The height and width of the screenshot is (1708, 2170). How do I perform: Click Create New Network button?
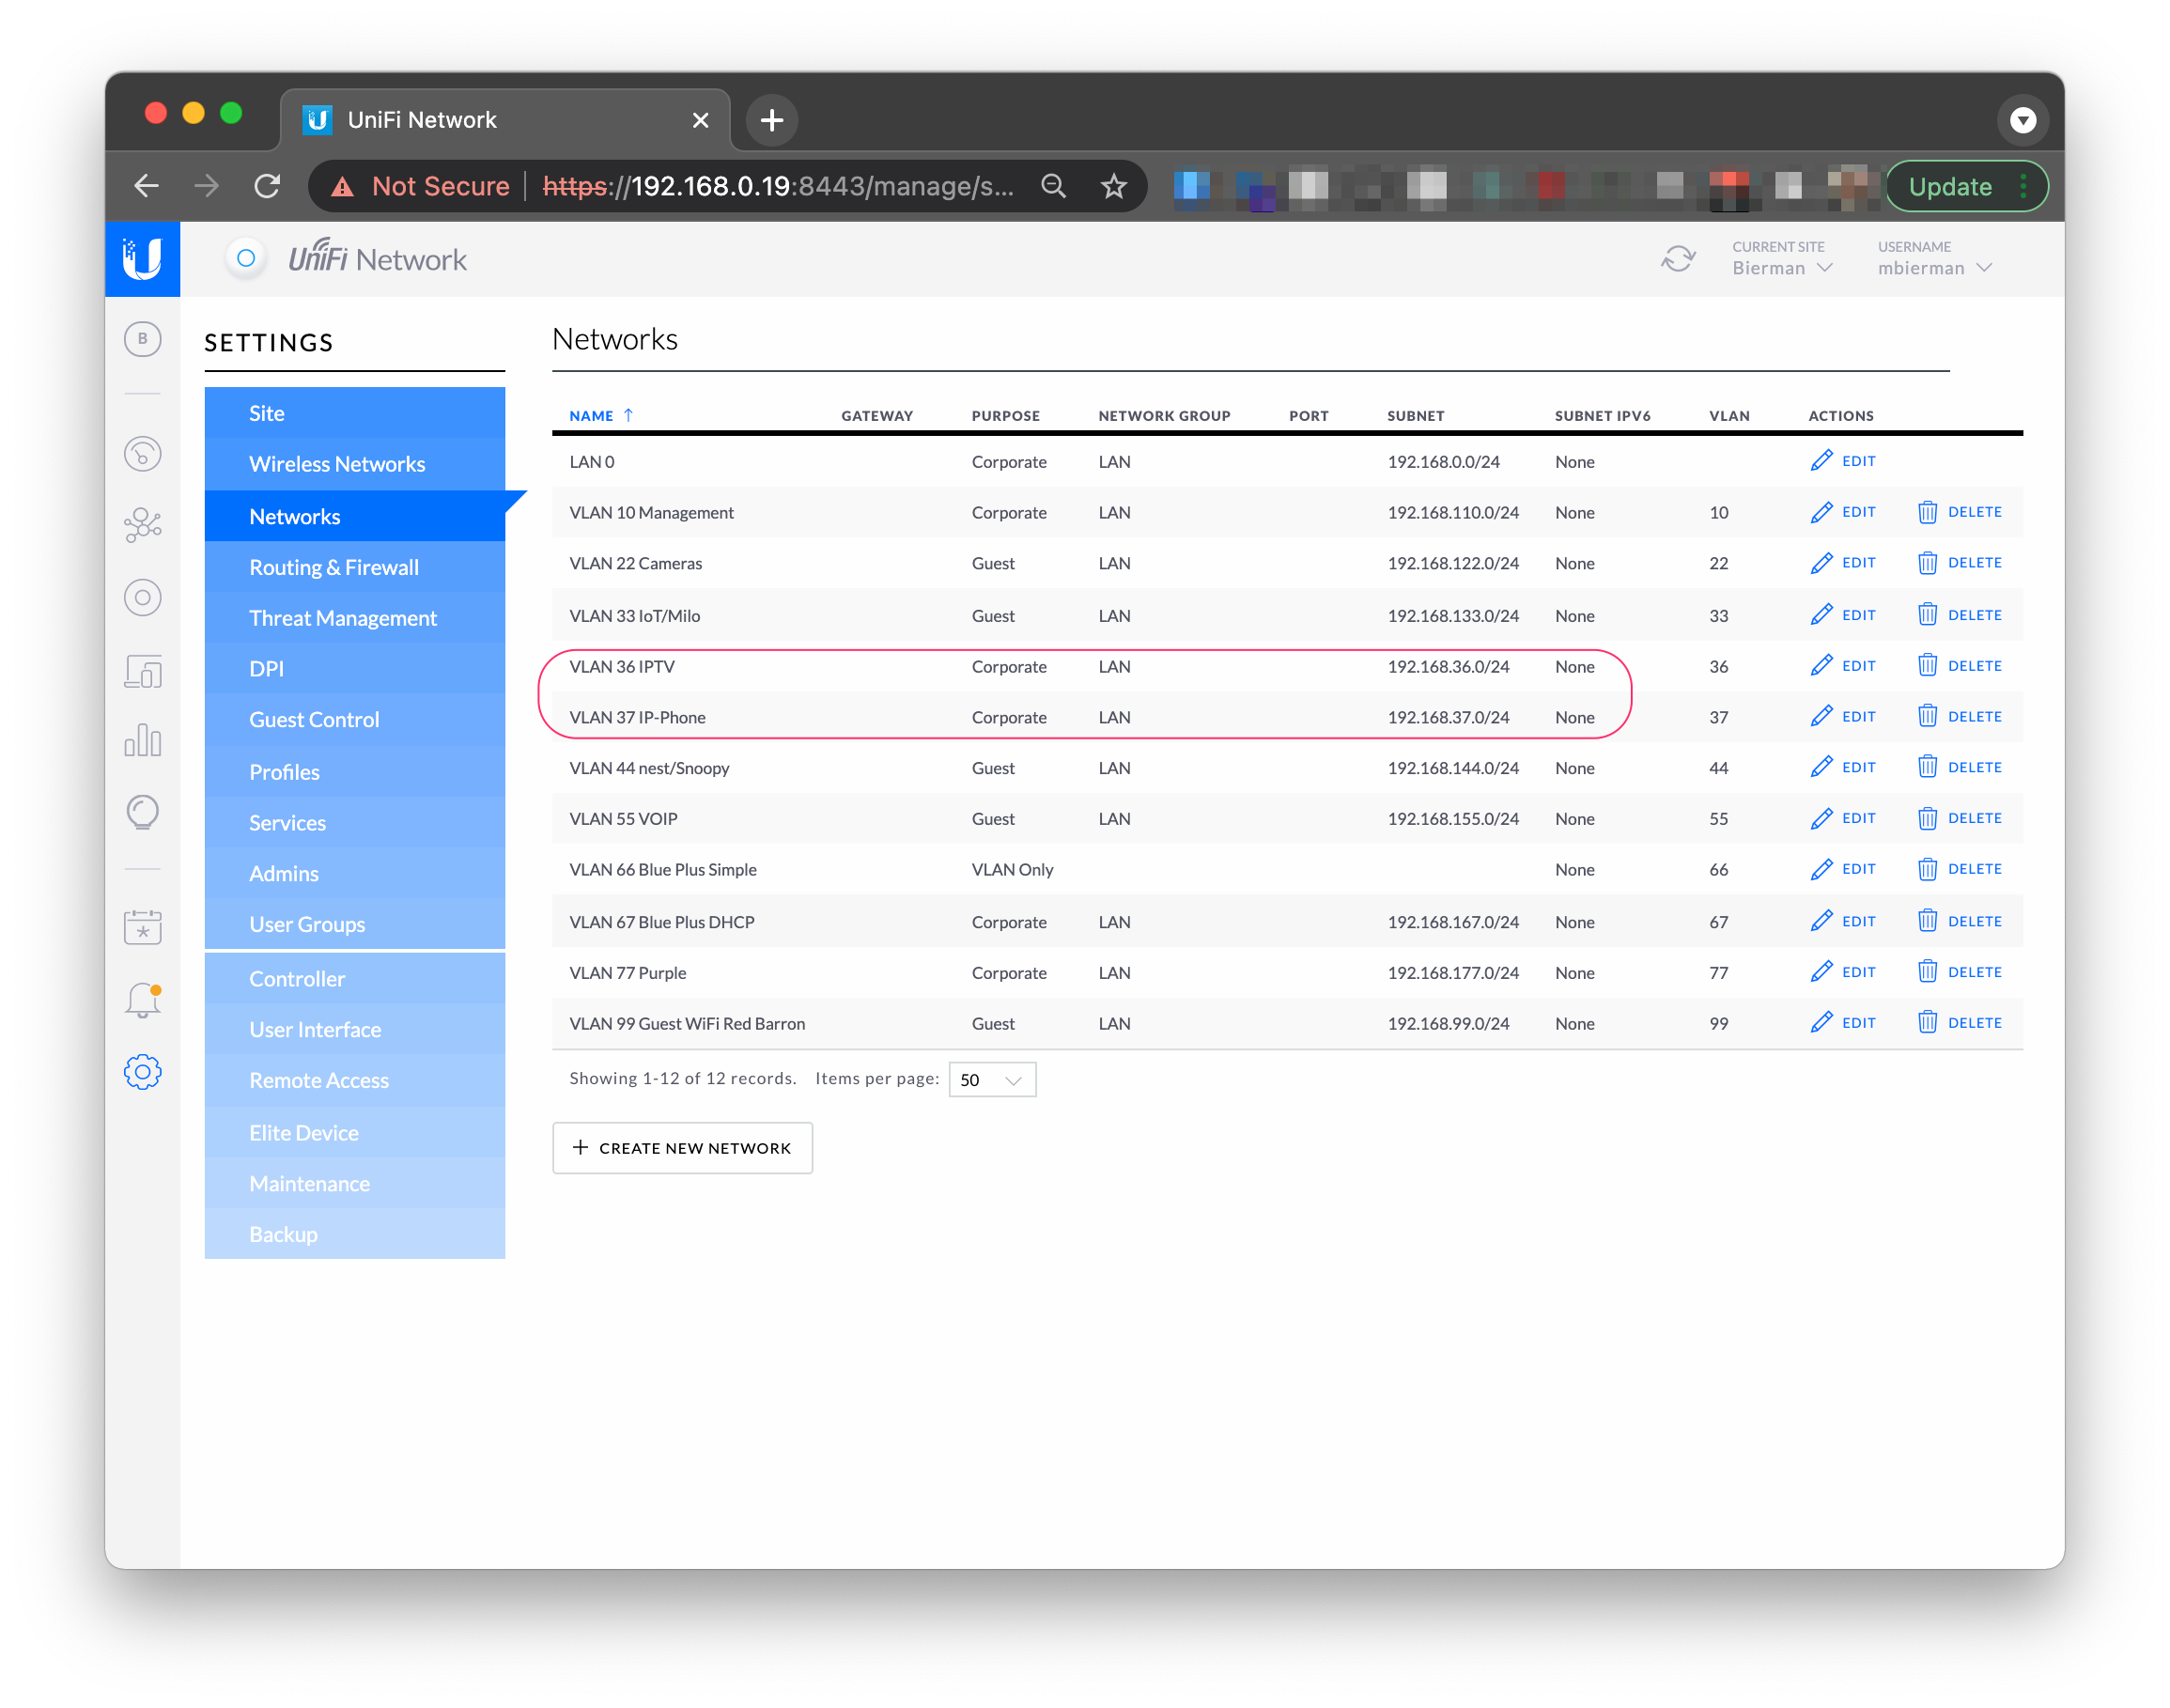[682, 1148]
